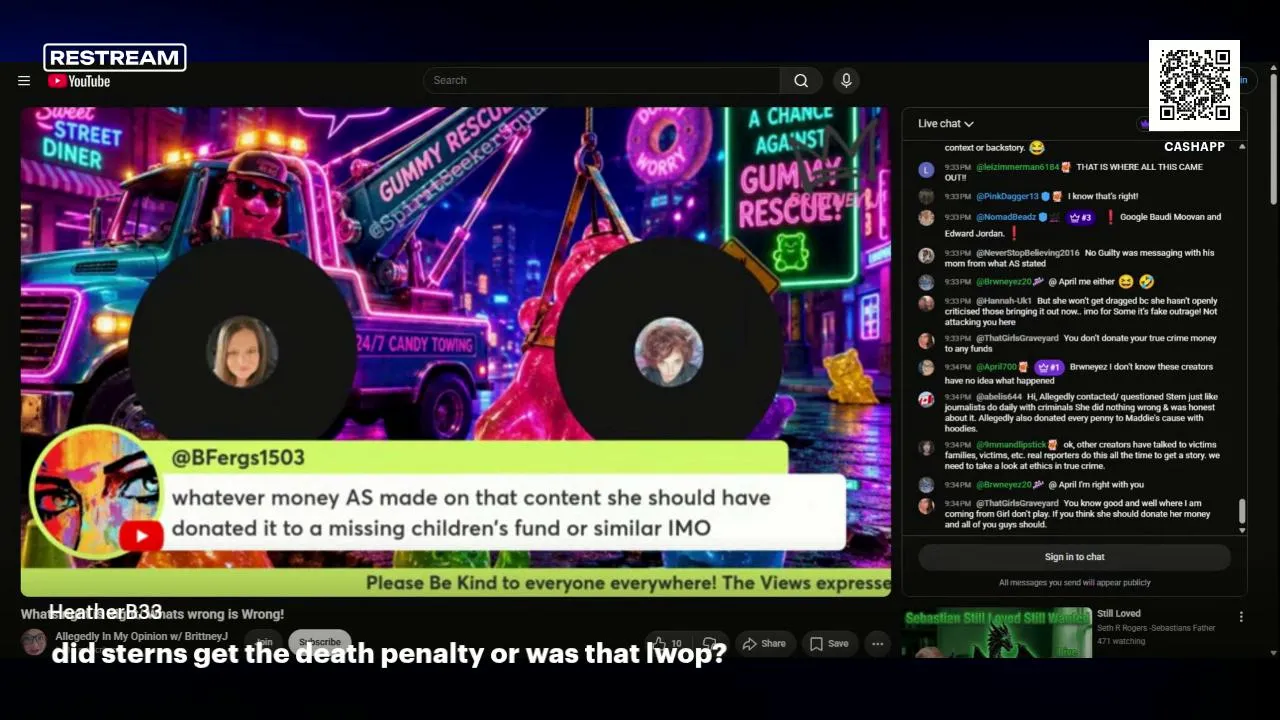Click the leizimmerman6184 chat avatar
Image resolution: width=1280 pixels, height=720 pixels.
tap(927, 170)
